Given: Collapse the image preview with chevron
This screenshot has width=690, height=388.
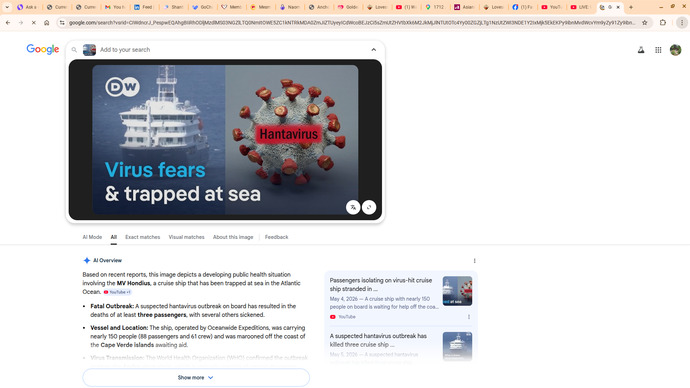Looking at the screenshot, I should 374,50.
